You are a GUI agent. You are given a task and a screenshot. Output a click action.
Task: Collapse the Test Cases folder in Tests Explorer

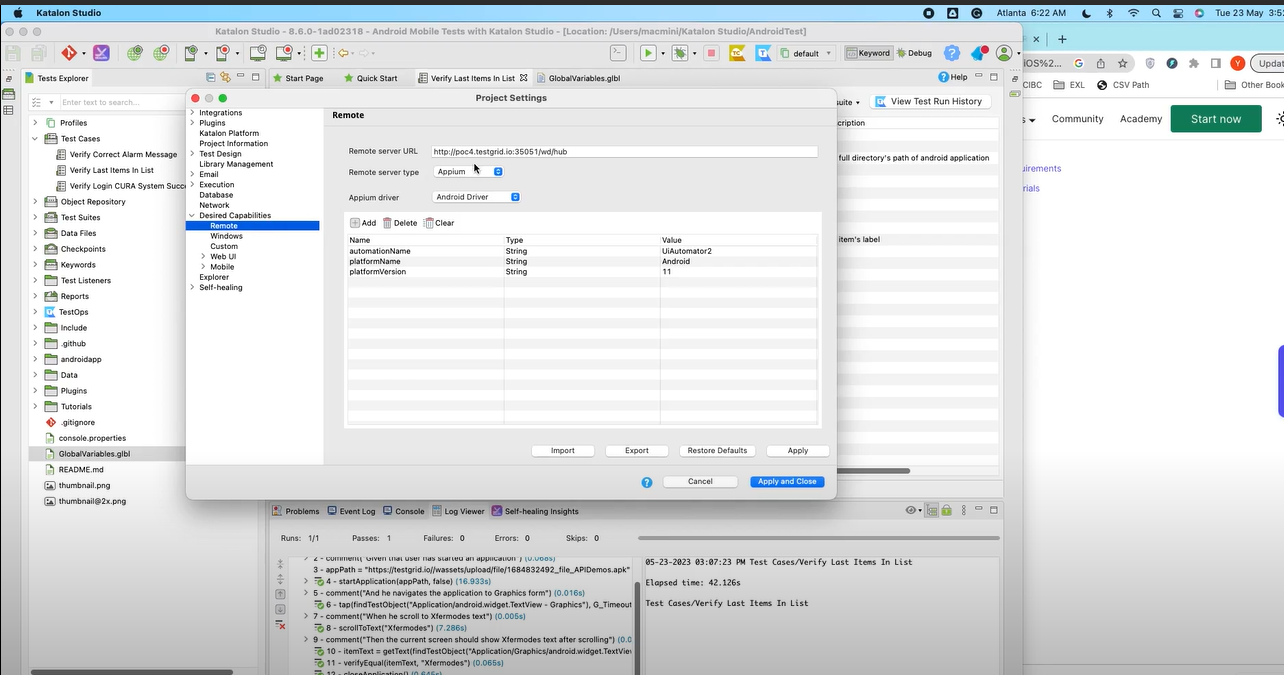click(x=36, y=139)
